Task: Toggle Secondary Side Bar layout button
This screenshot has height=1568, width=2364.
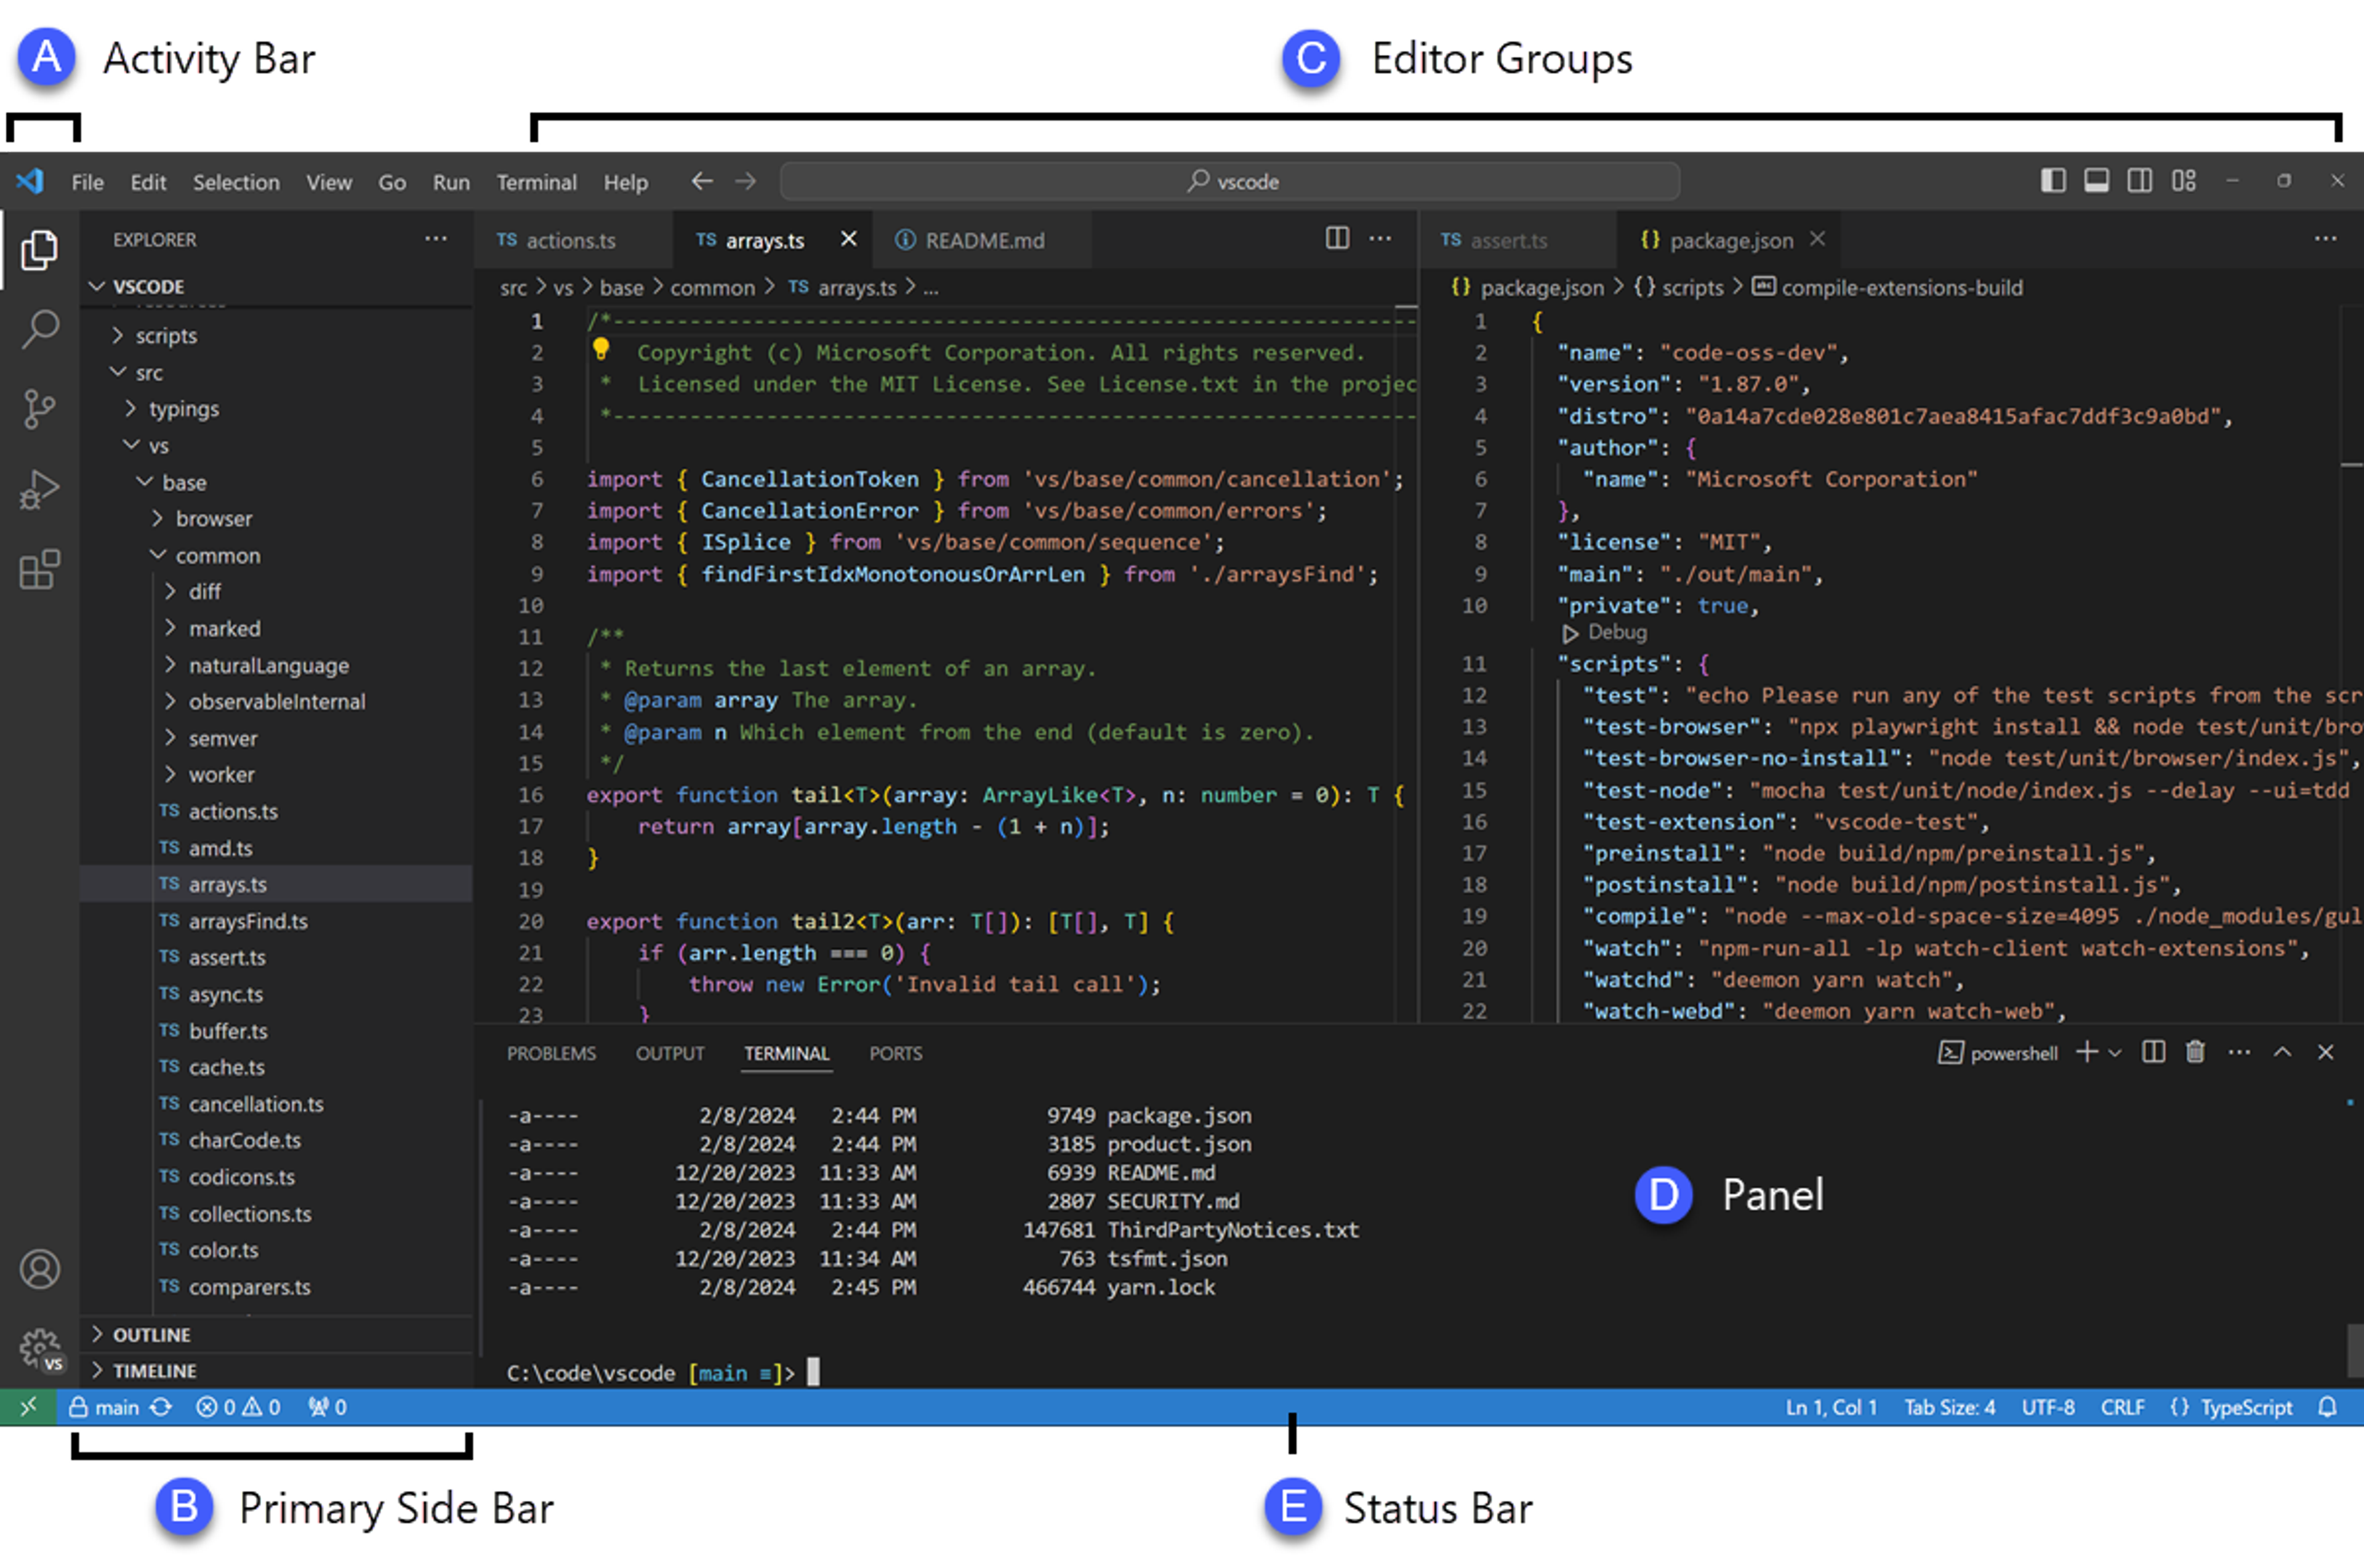Action: [2140, 181]
